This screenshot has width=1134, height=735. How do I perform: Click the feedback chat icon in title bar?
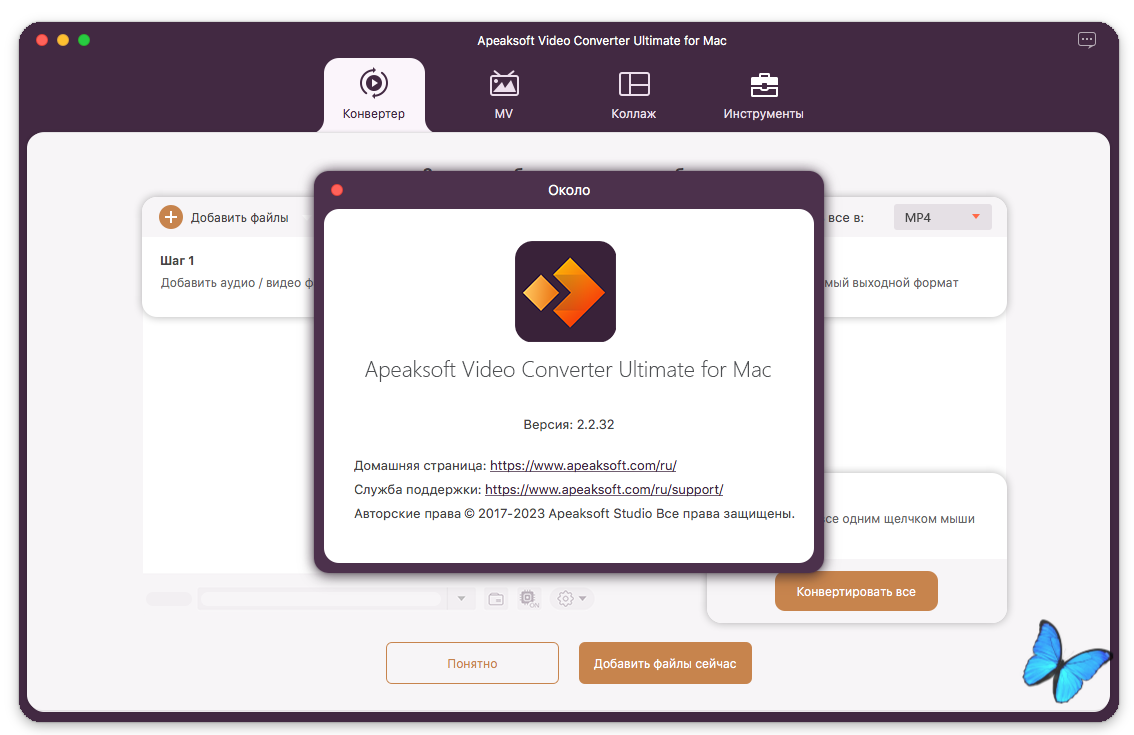(x=1086, y=40)
